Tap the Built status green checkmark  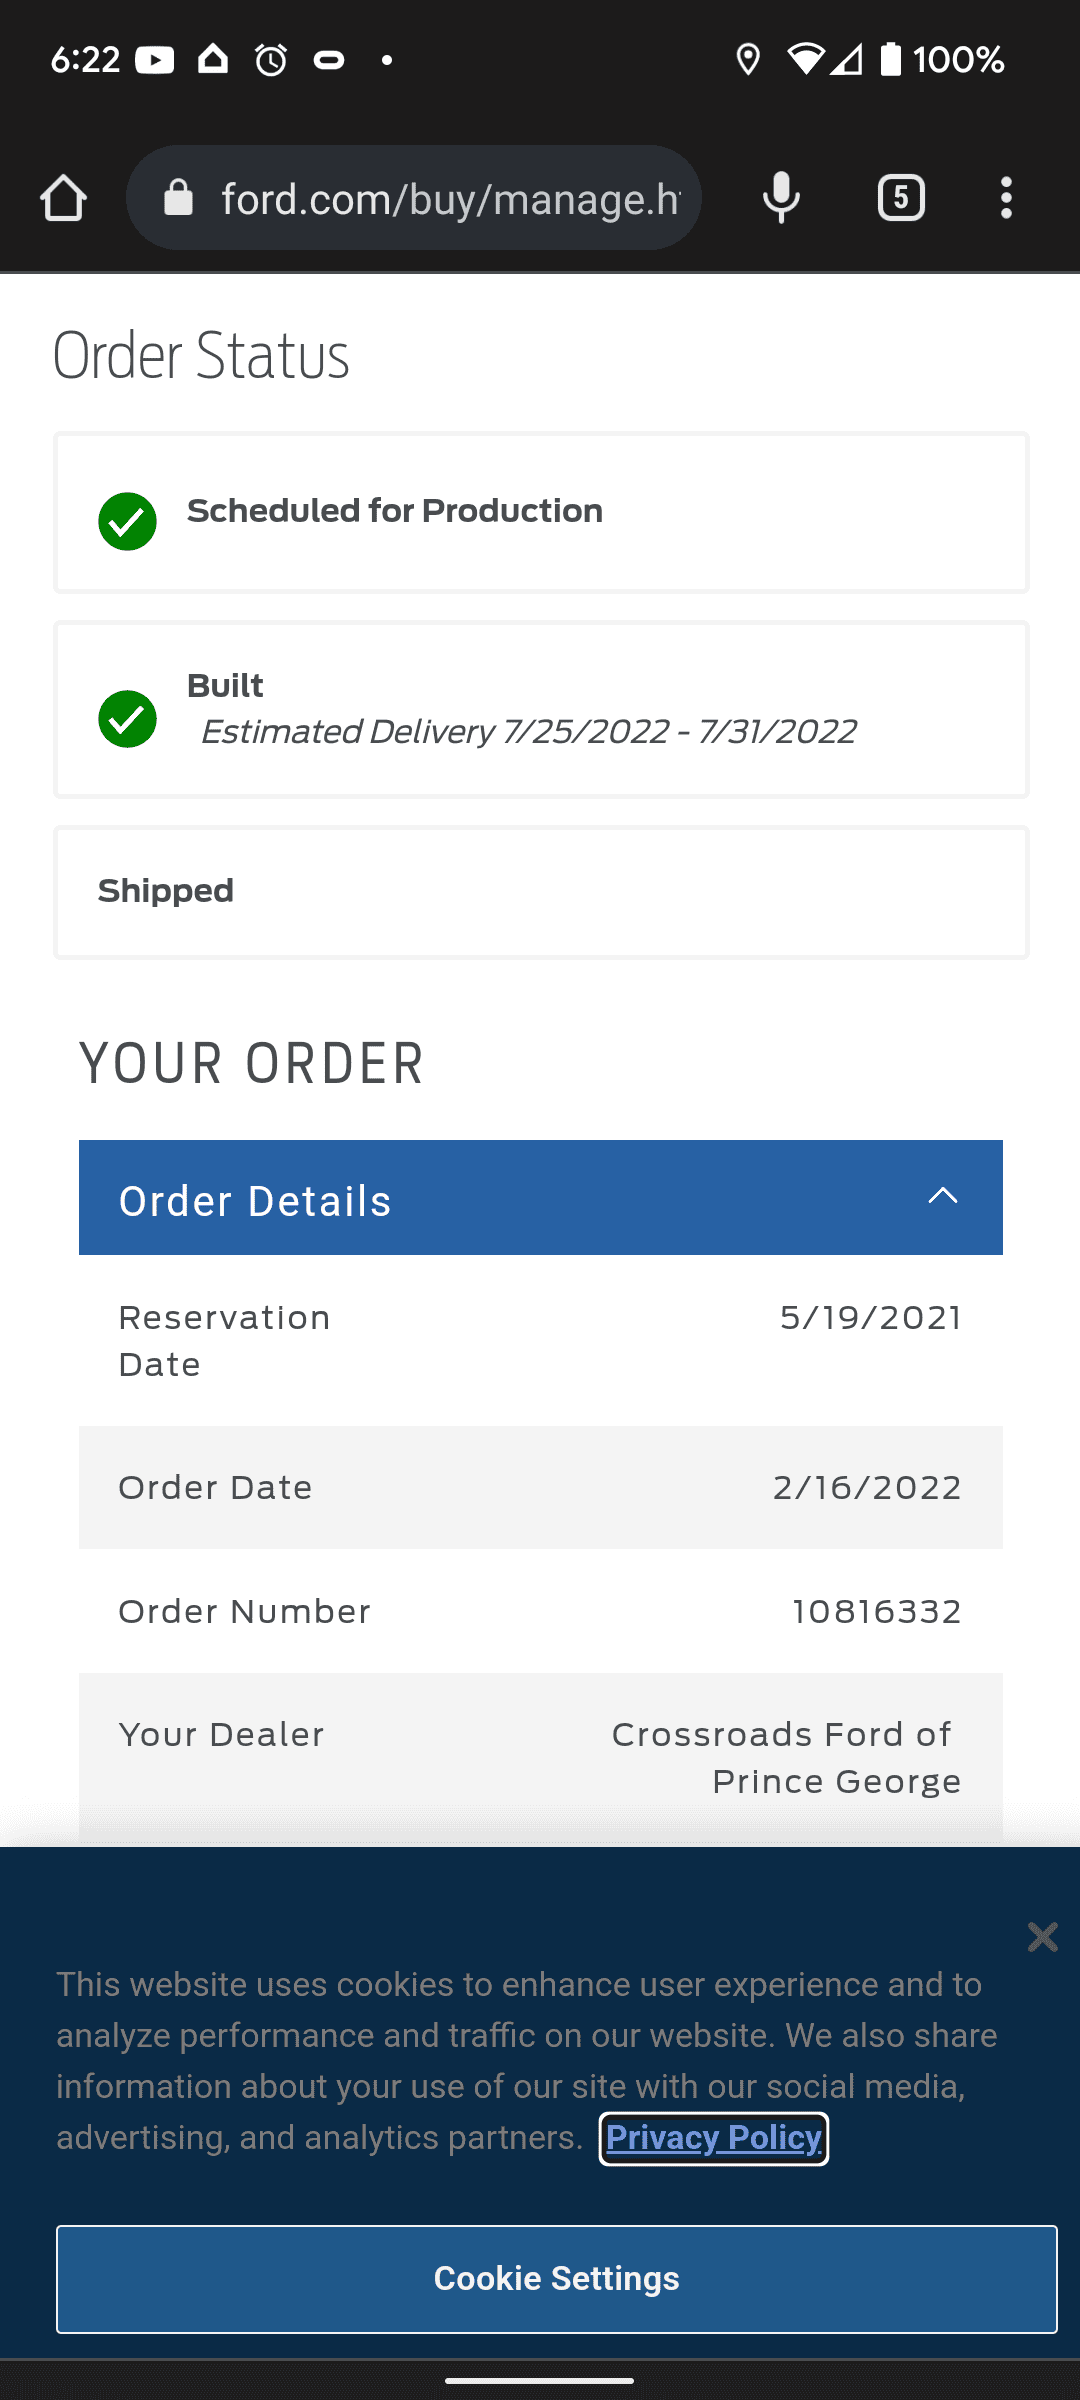(127, 718)
